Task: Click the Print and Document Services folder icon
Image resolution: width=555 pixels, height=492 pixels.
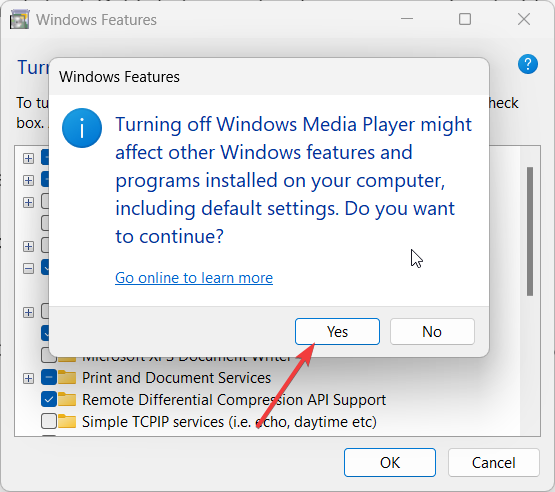Action: coord(67,378)
